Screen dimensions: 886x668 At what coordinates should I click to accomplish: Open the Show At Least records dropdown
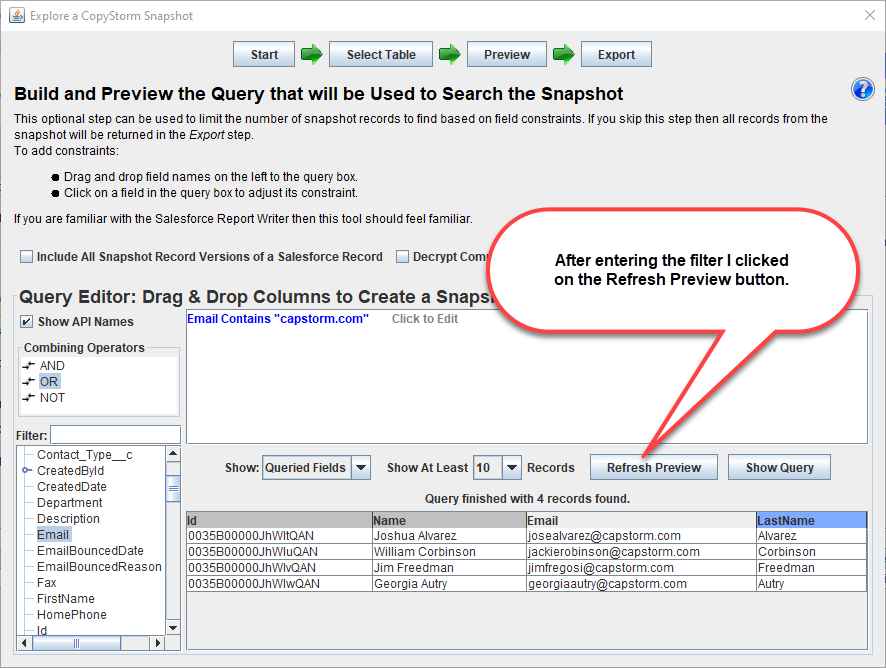[511, 467]
